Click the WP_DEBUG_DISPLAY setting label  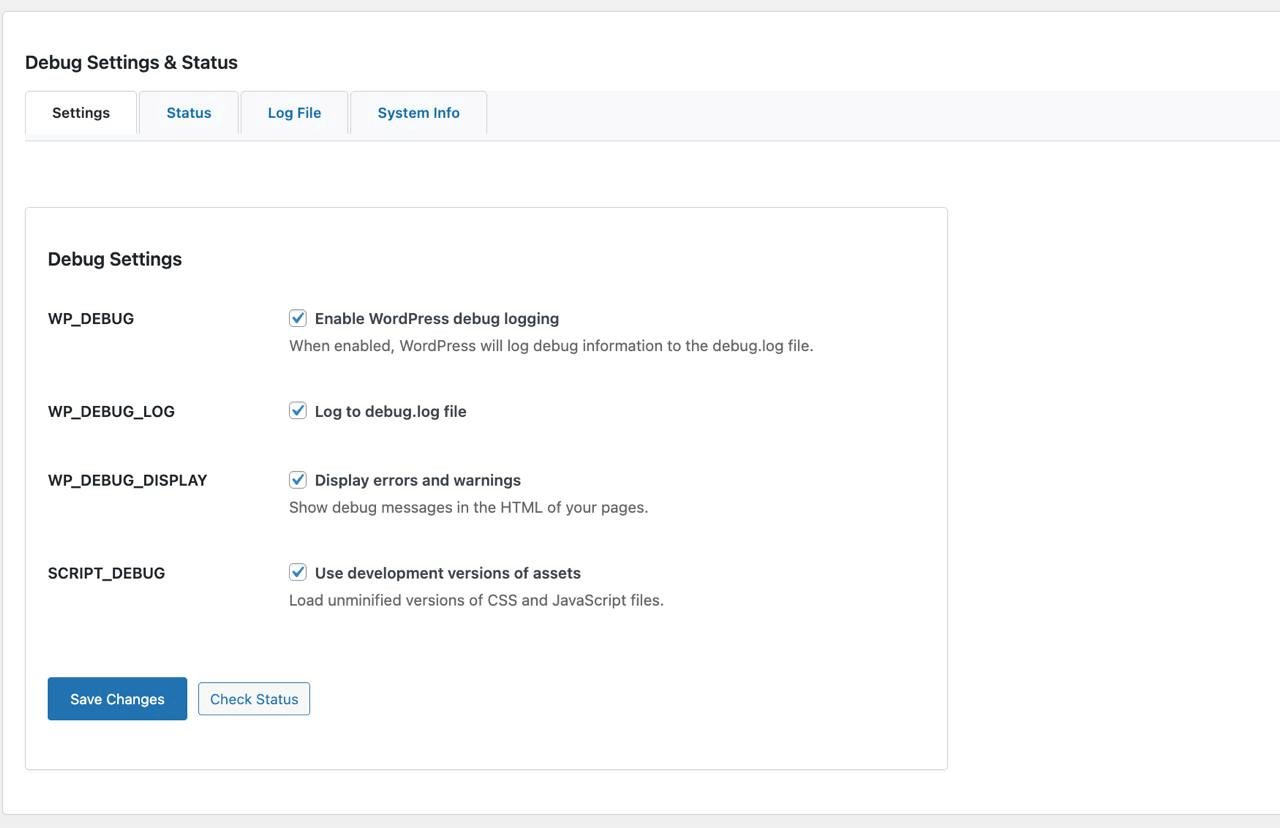coord(127,481)
